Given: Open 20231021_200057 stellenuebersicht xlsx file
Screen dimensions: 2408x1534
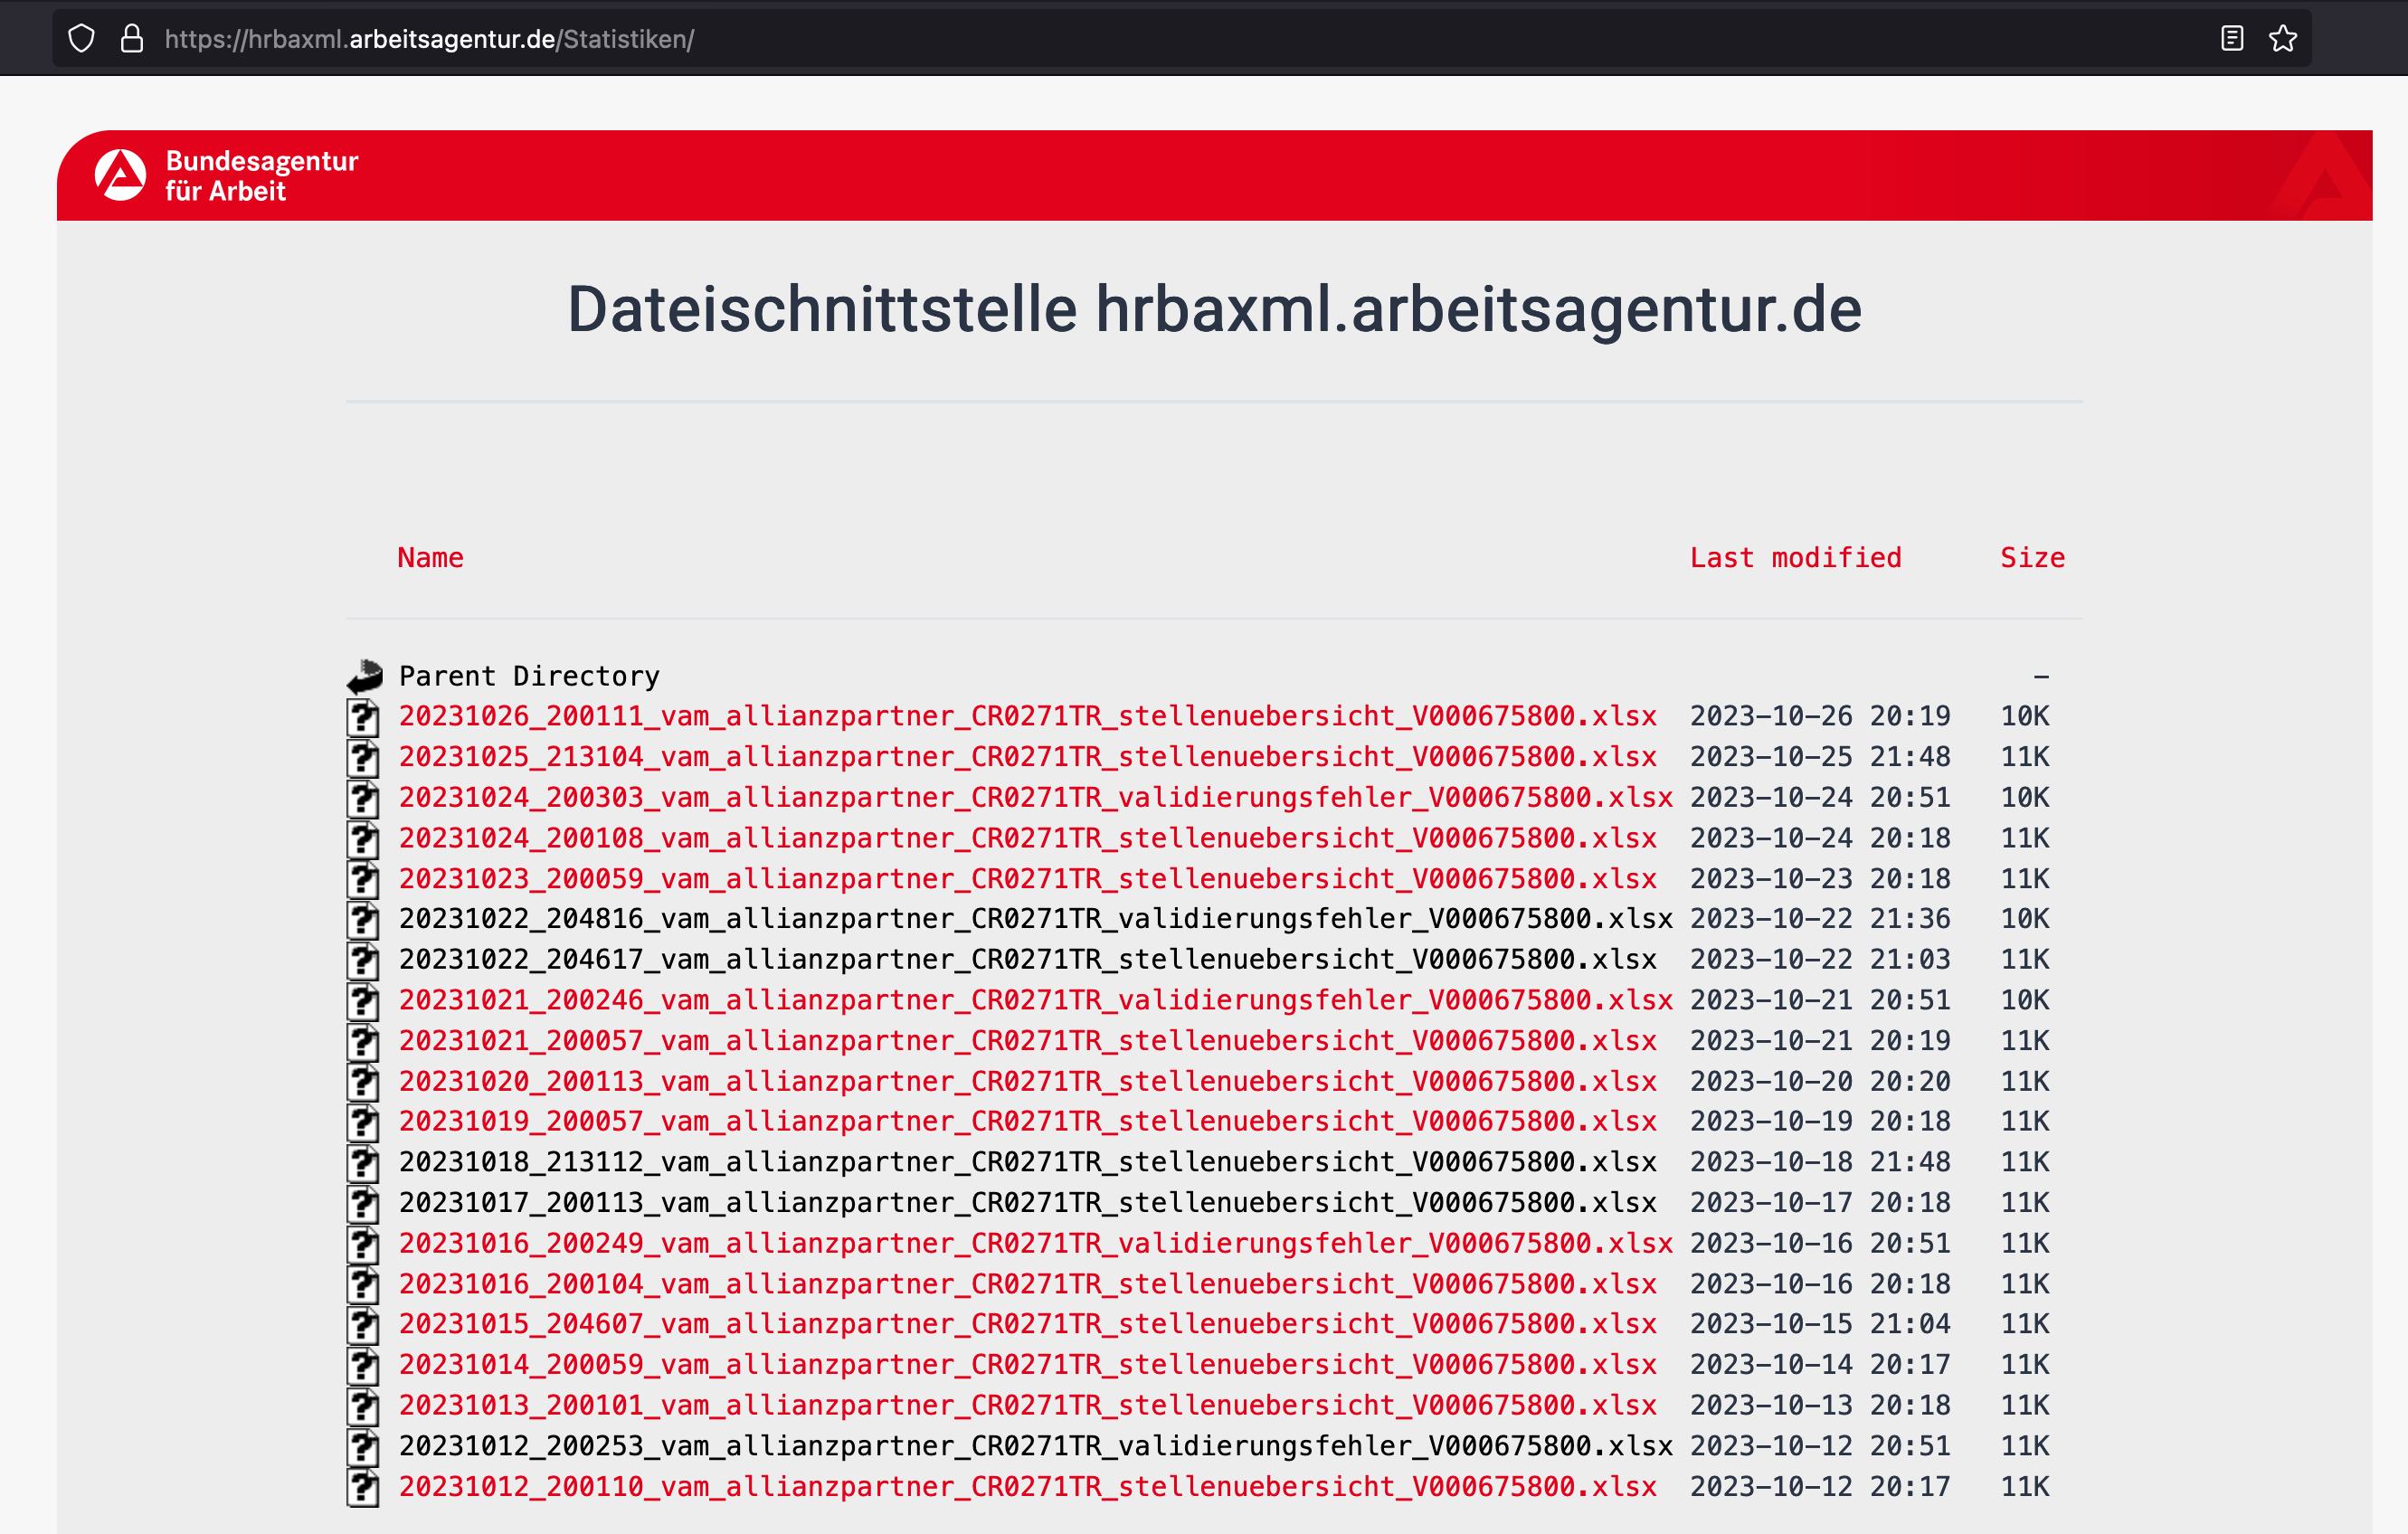Looking at the screenshot, I should [x=1027, y=1041].
